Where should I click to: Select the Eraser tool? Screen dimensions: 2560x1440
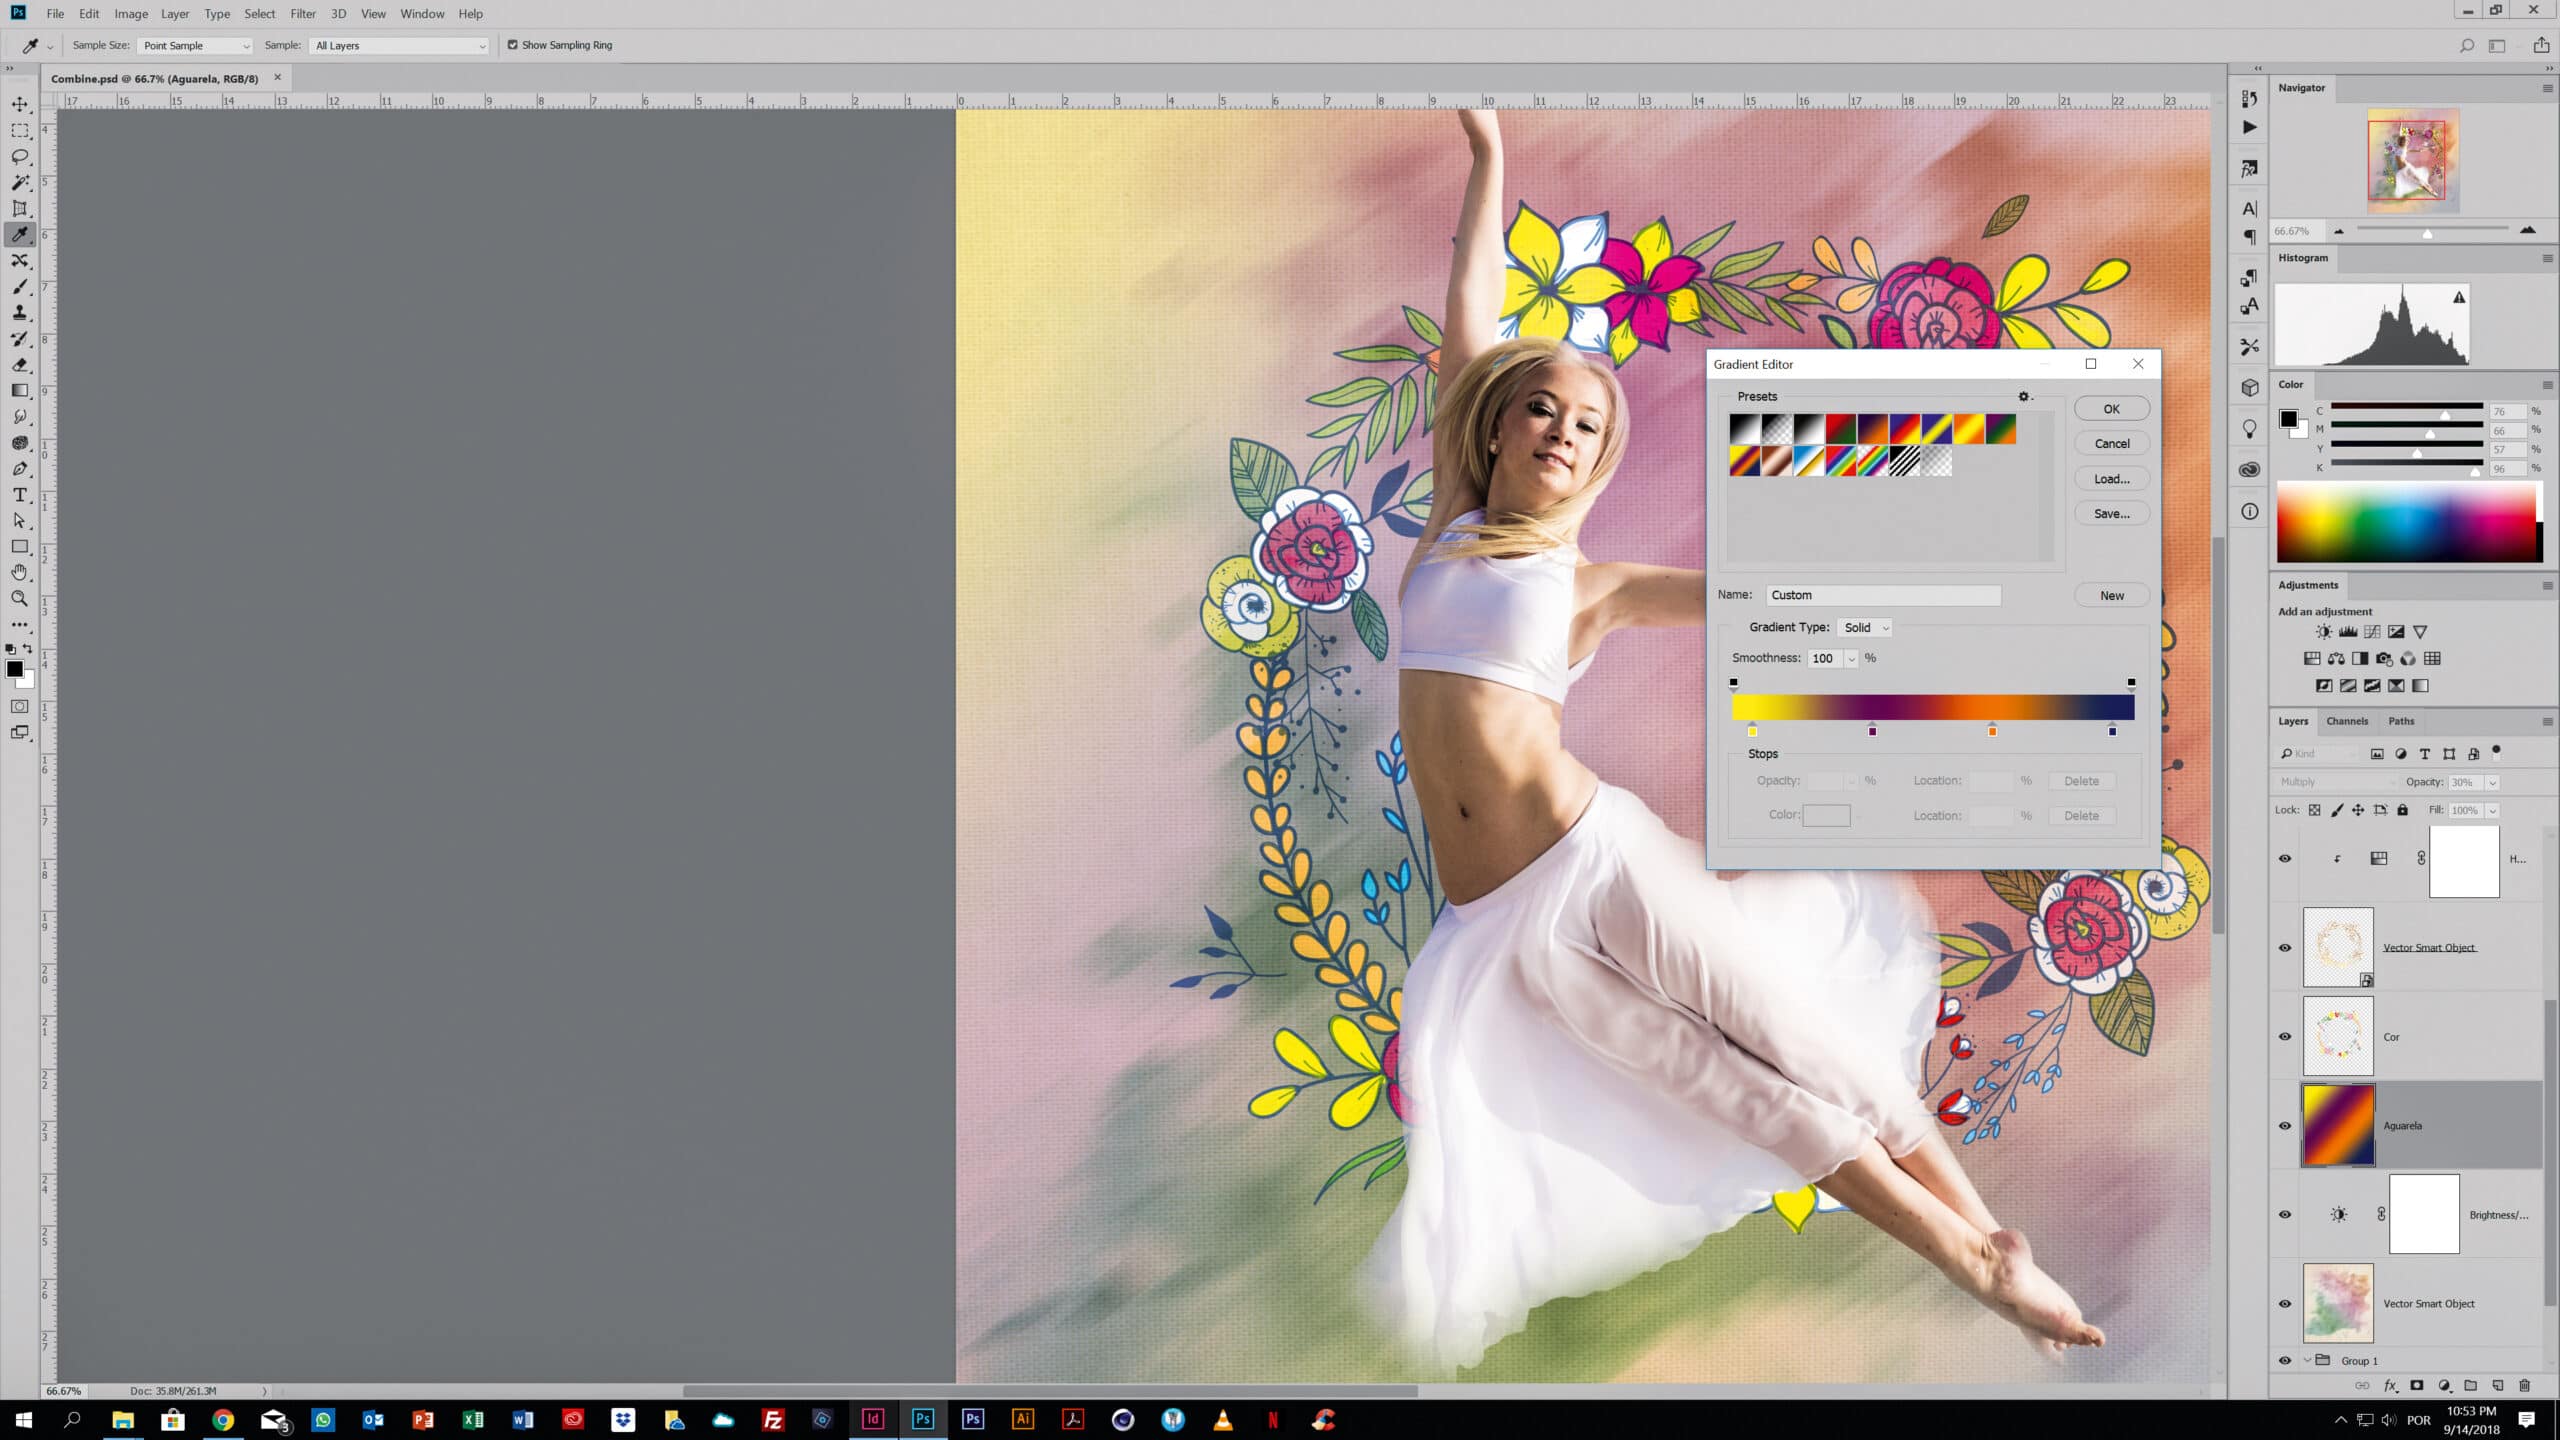pyautogui.click(x=20, y=365)
